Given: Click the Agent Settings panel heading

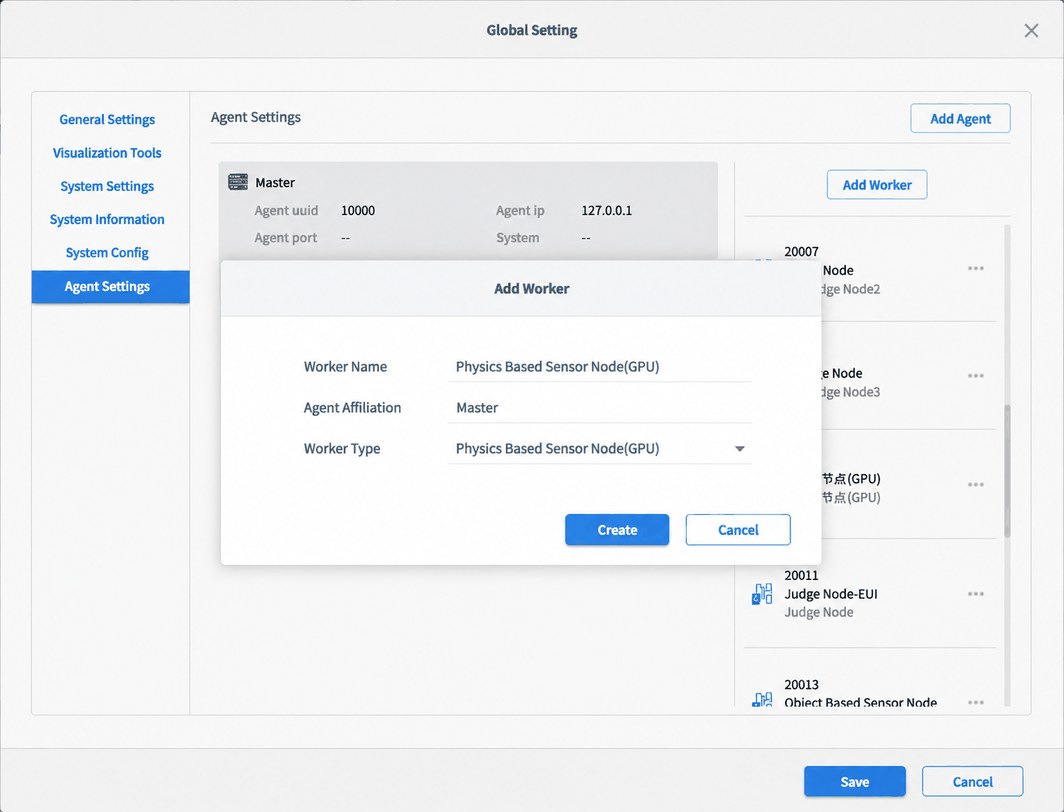Looking at the screenshot, I should pos(256,117).
